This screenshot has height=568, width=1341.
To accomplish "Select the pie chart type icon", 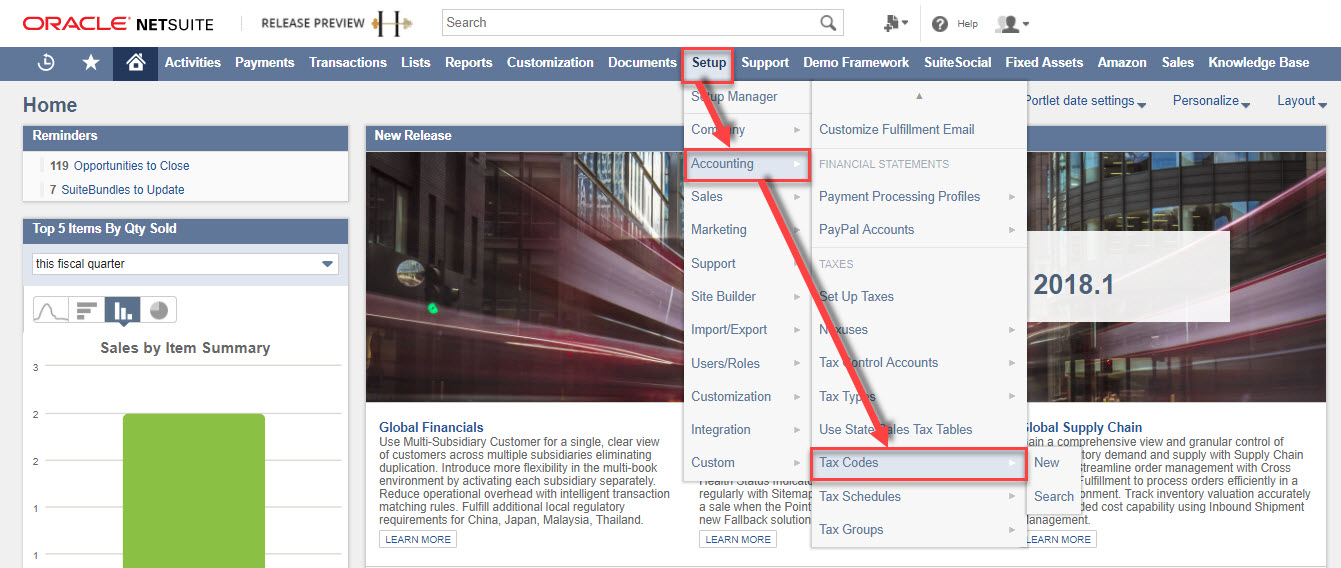I will tap(158, 310).
